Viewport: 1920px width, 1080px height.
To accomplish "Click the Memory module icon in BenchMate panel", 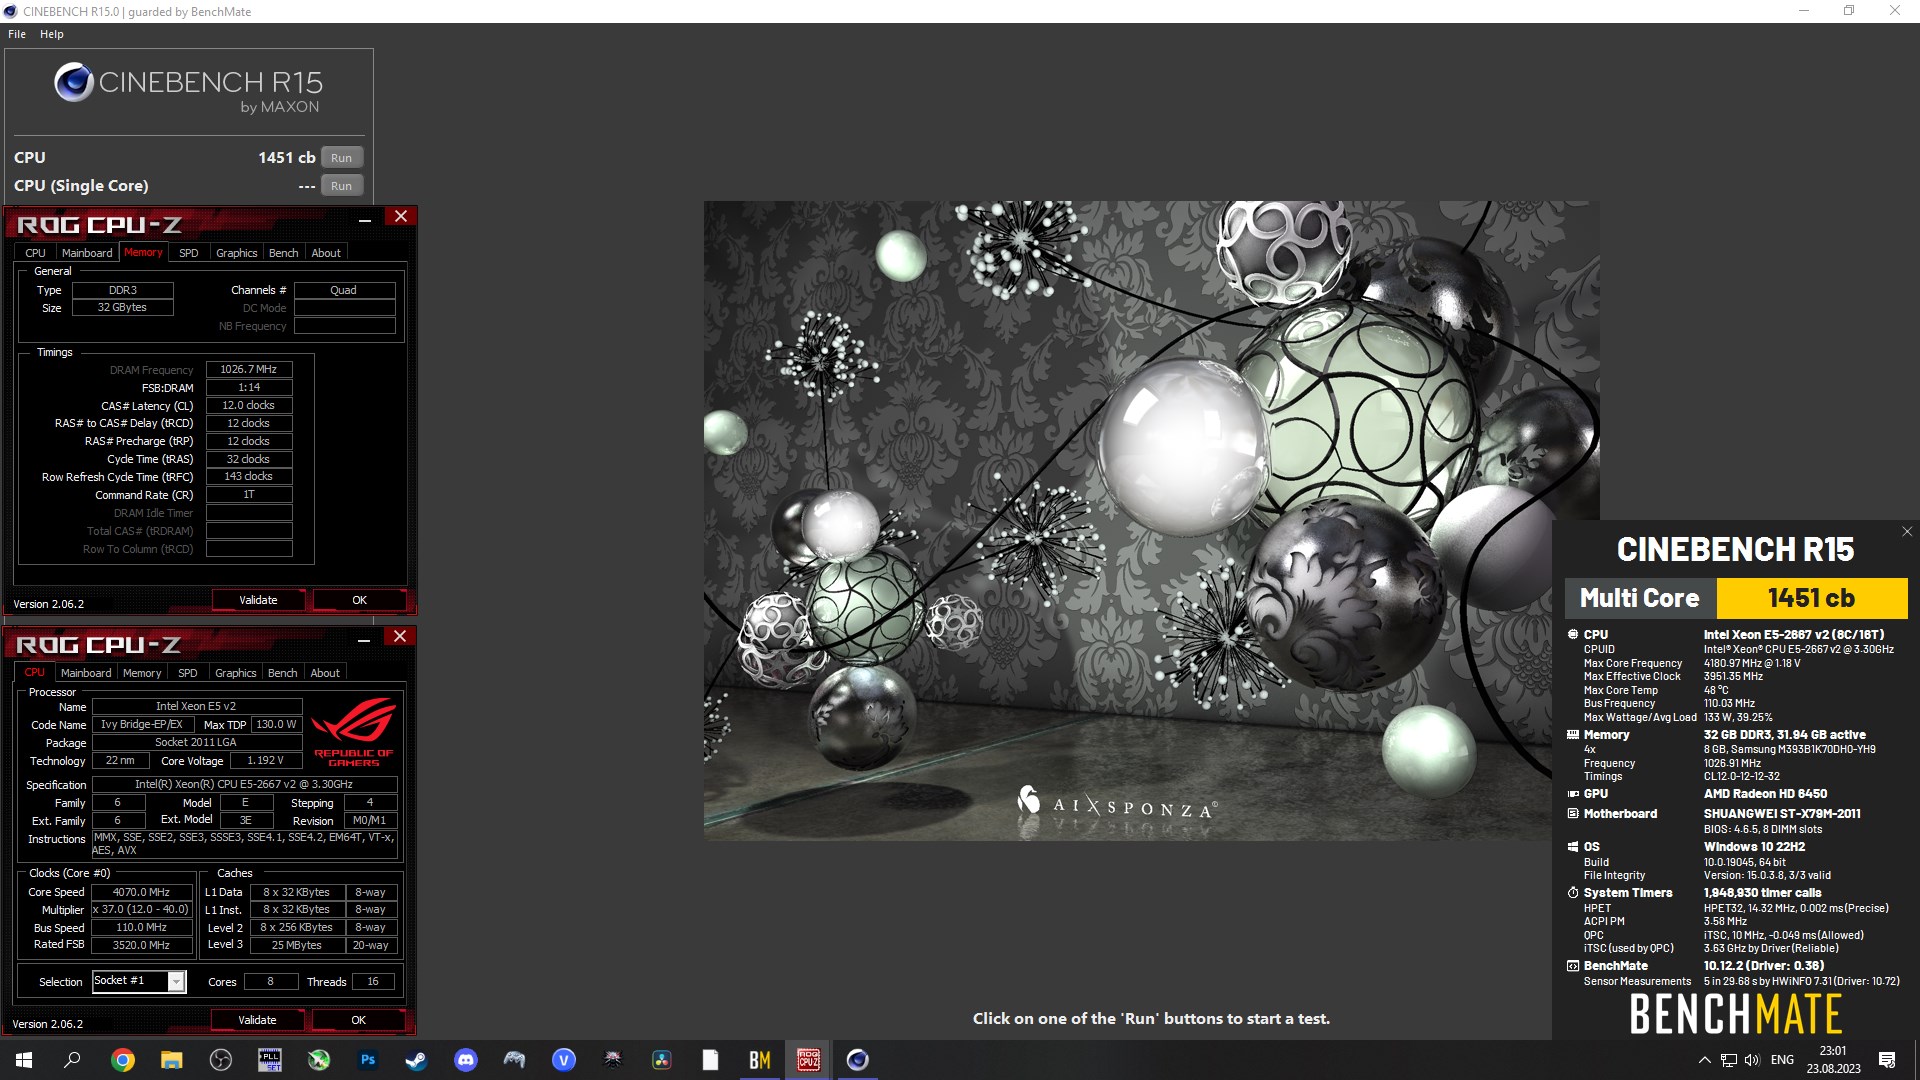I will (1573, 734).
